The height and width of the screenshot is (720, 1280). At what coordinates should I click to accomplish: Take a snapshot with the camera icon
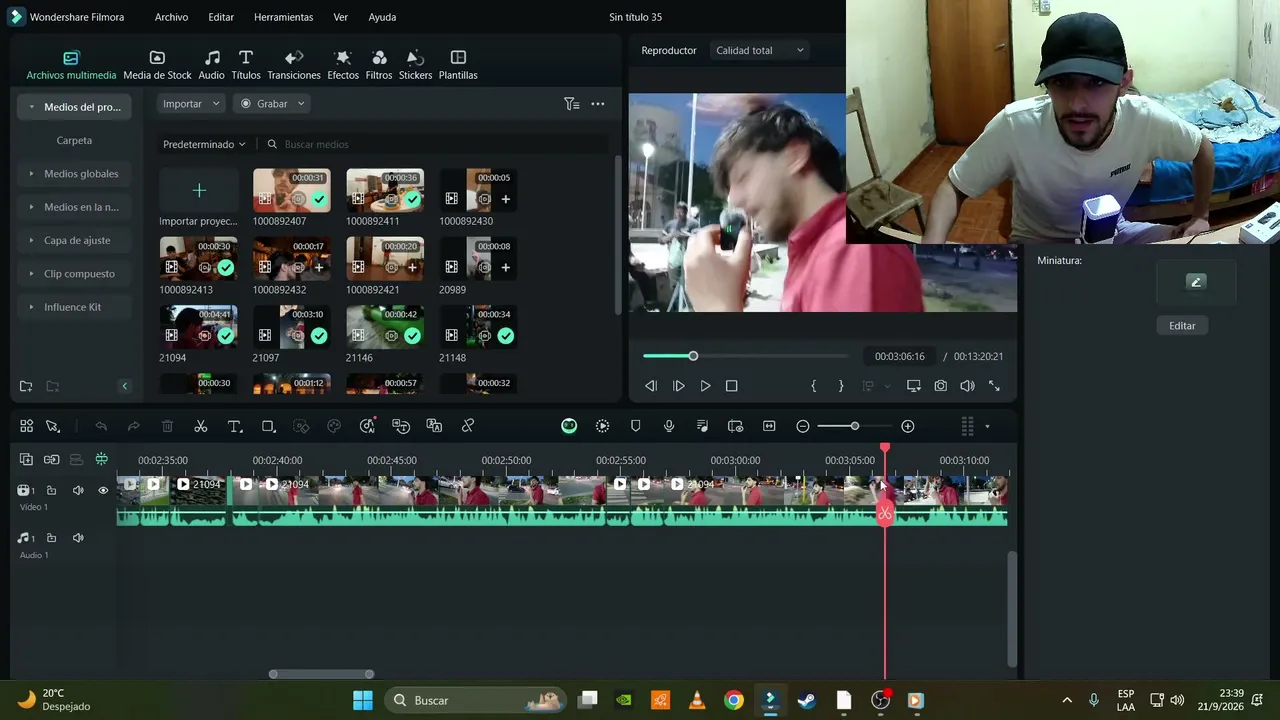point(941,386)
